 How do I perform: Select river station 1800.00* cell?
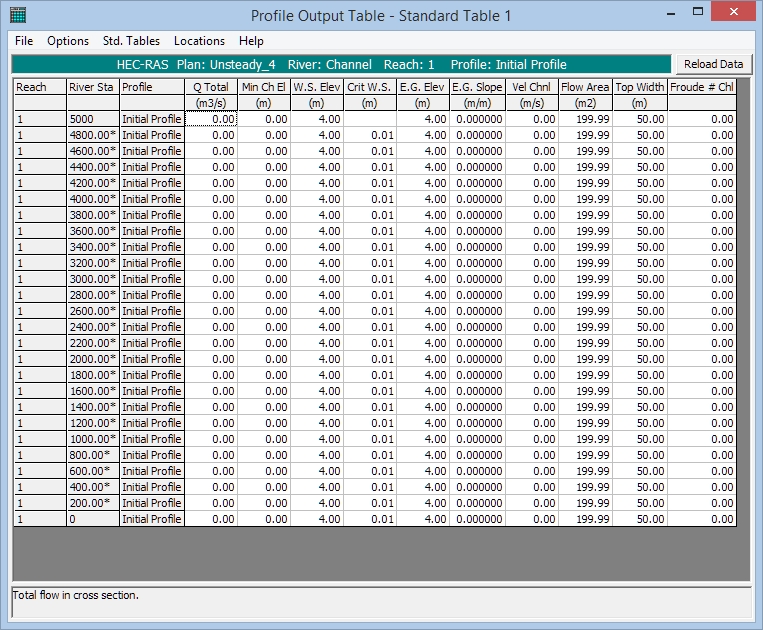click(93, 375)
